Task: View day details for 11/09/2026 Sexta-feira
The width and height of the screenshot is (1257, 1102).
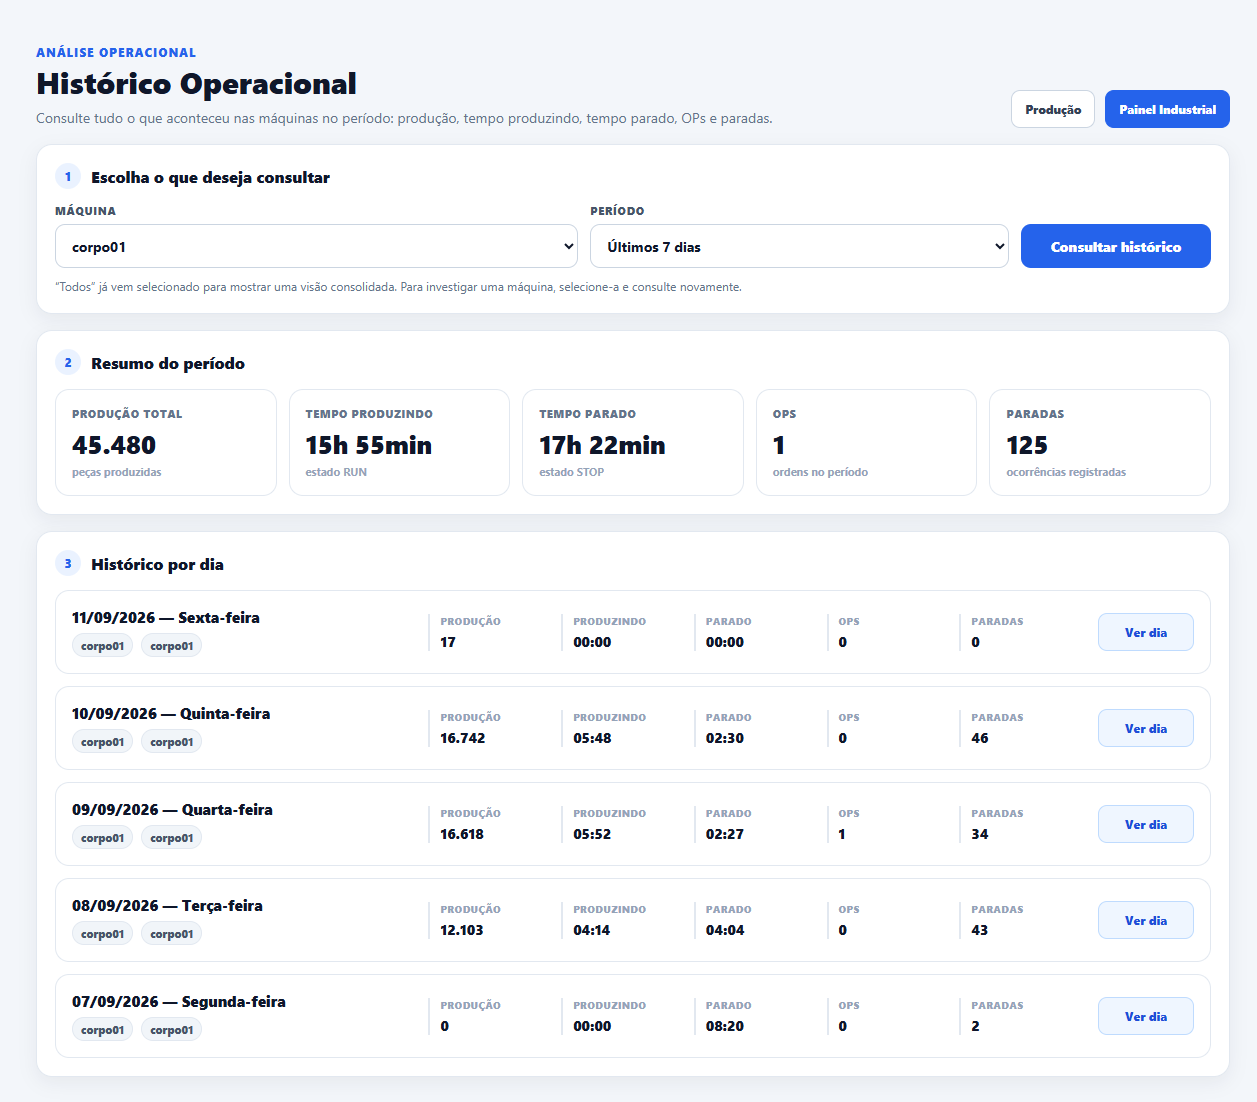Action: (x=1145, y=632)
